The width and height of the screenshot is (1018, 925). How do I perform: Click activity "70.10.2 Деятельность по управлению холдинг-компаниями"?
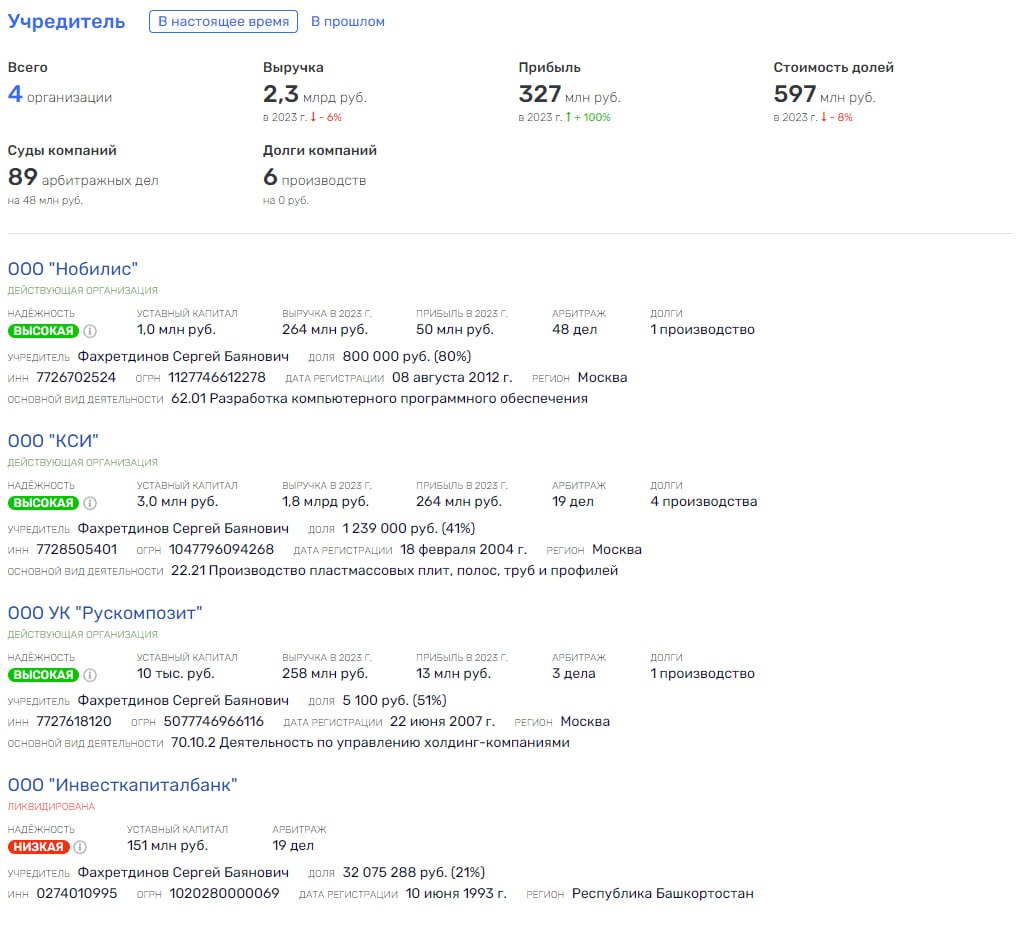coord(370,743)
